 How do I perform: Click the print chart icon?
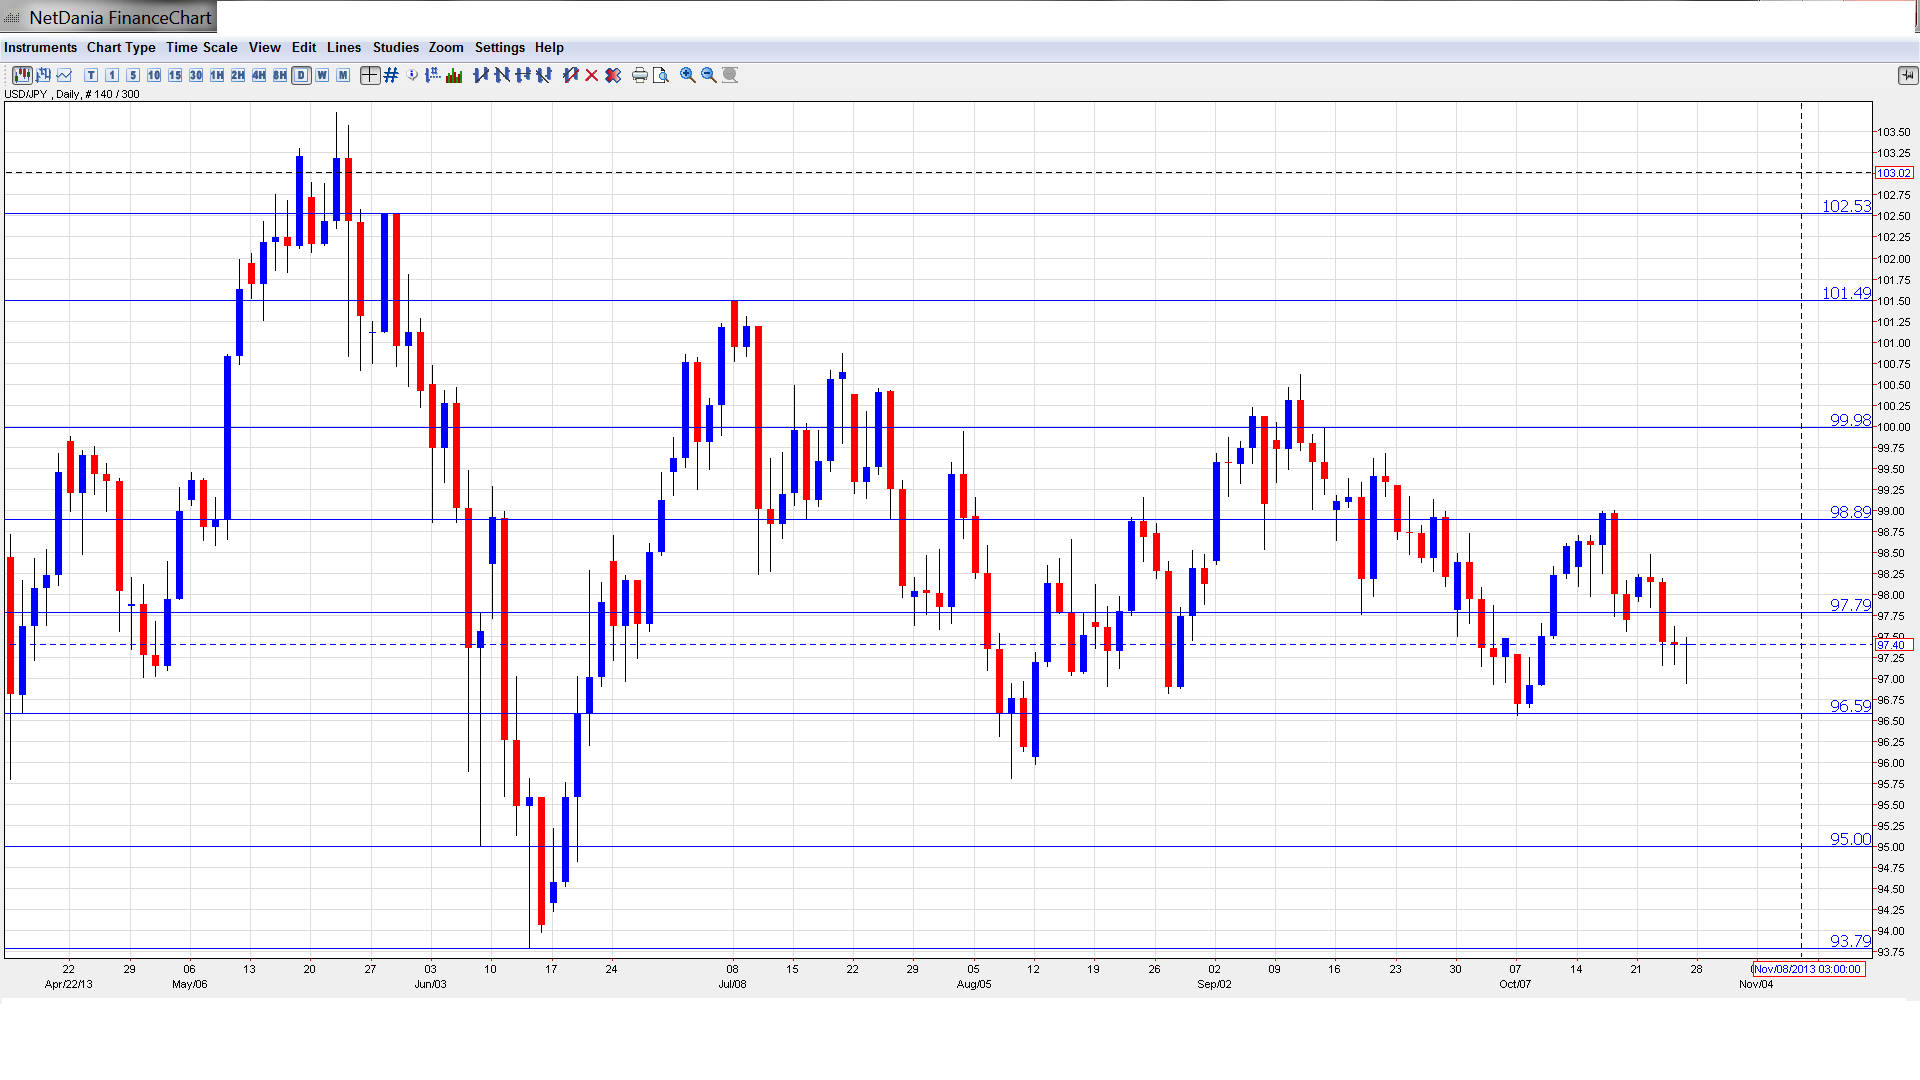click(640, 75)
